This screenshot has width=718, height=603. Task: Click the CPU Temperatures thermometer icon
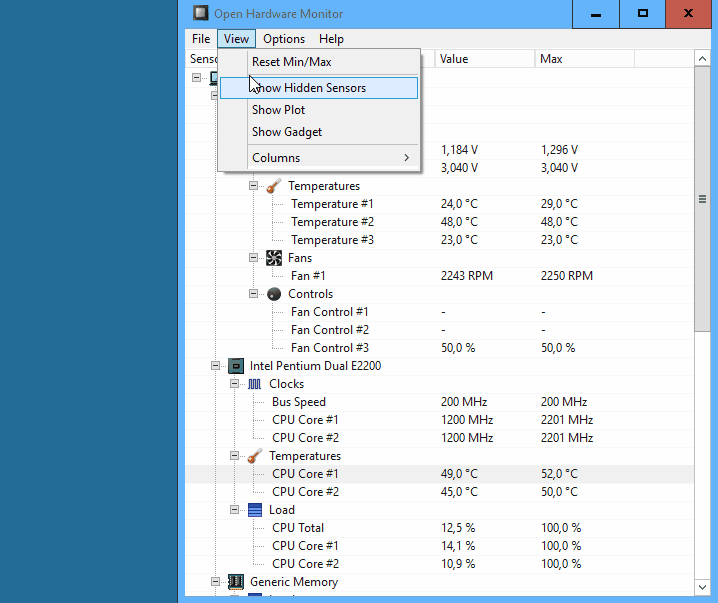tap(255, 456)
